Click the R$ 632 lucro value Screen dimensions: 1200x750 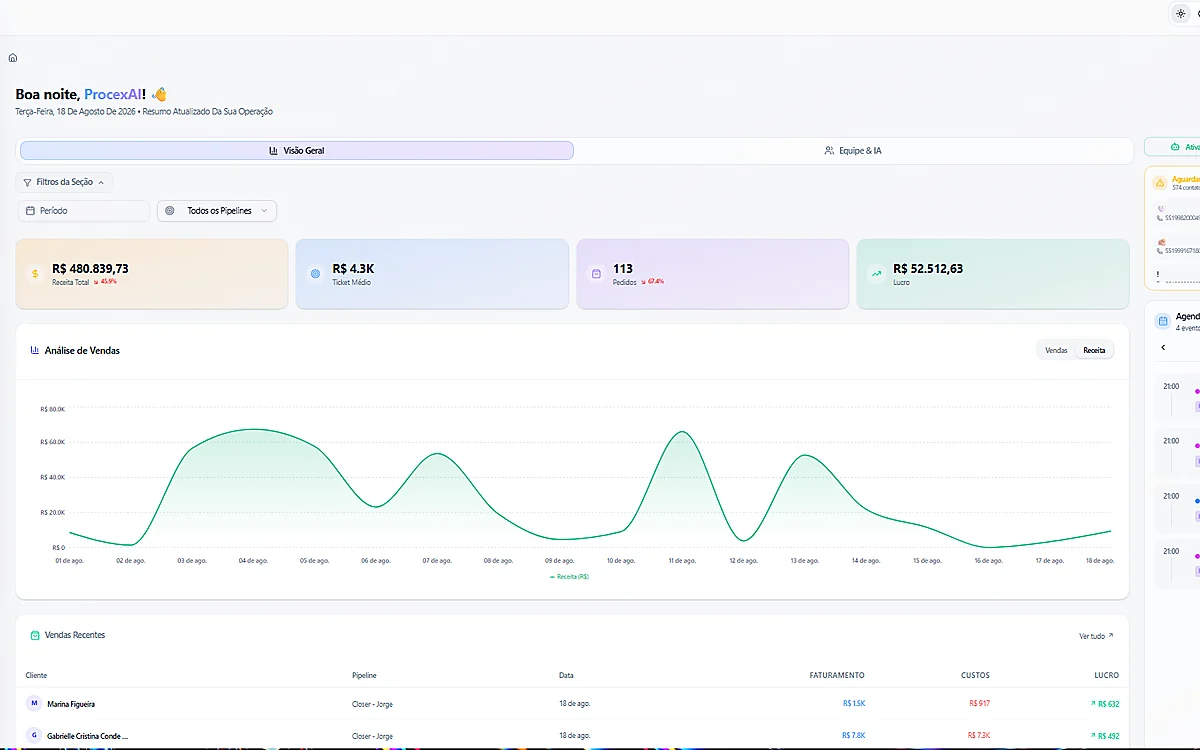click(x=1104, y=704)
